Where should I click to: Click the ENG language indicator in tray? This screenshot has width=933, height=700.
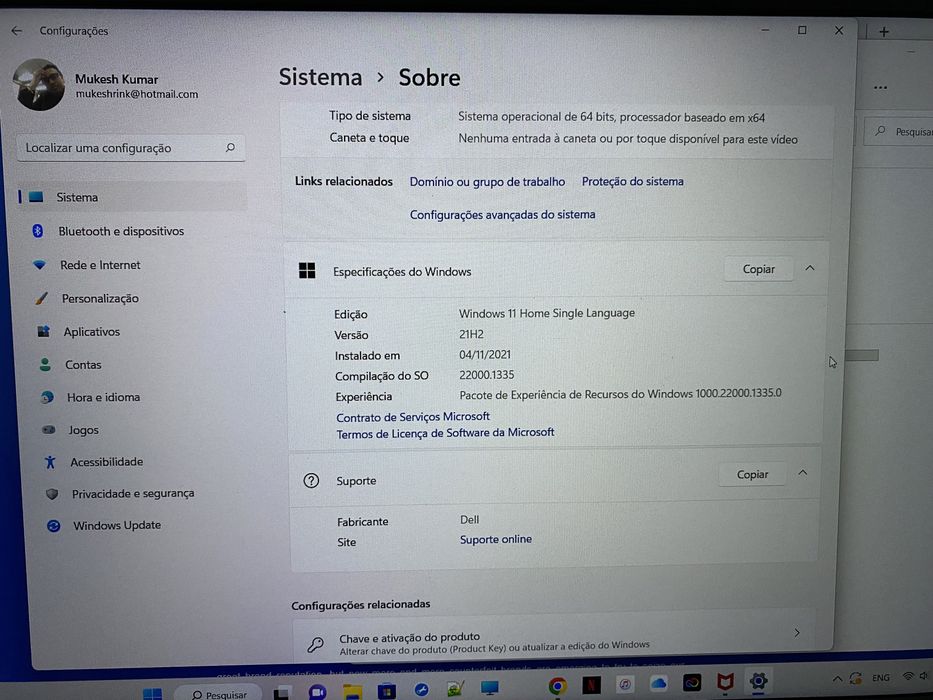(881, 677)
